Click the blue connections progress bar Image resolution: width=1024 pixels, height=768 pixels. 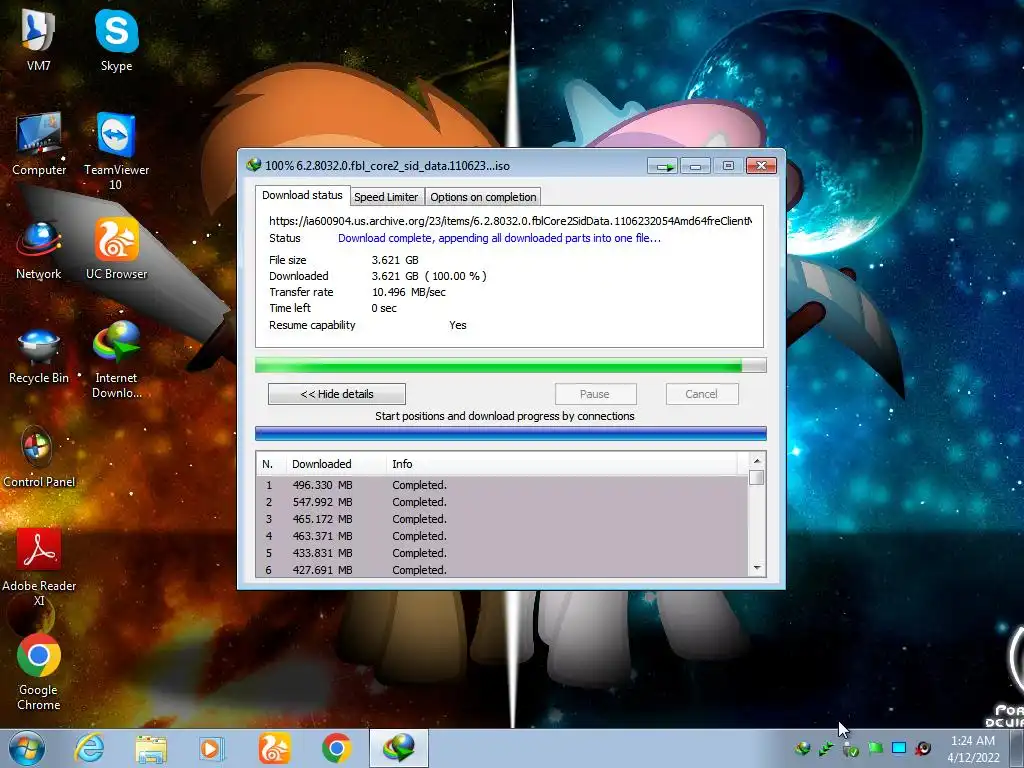(511, 434)
